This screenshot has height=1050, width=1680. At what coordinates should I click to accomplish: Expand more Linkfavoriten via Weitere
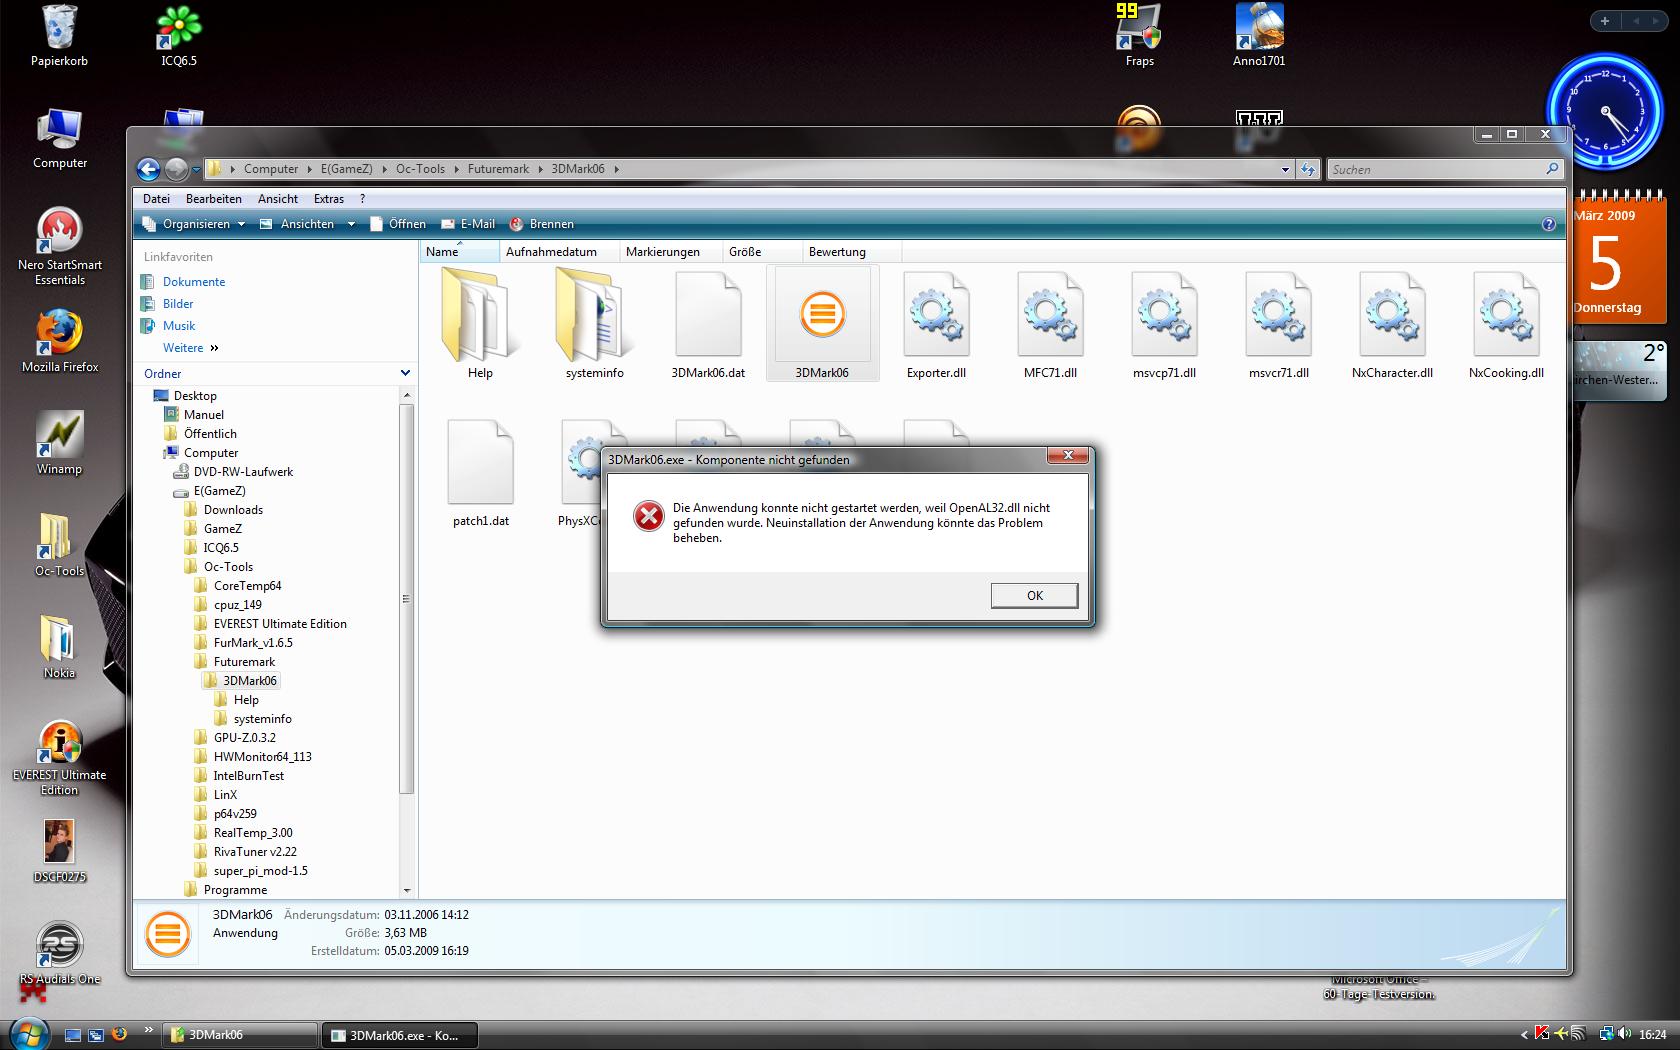pyautogui.click(x=190, y=347)
